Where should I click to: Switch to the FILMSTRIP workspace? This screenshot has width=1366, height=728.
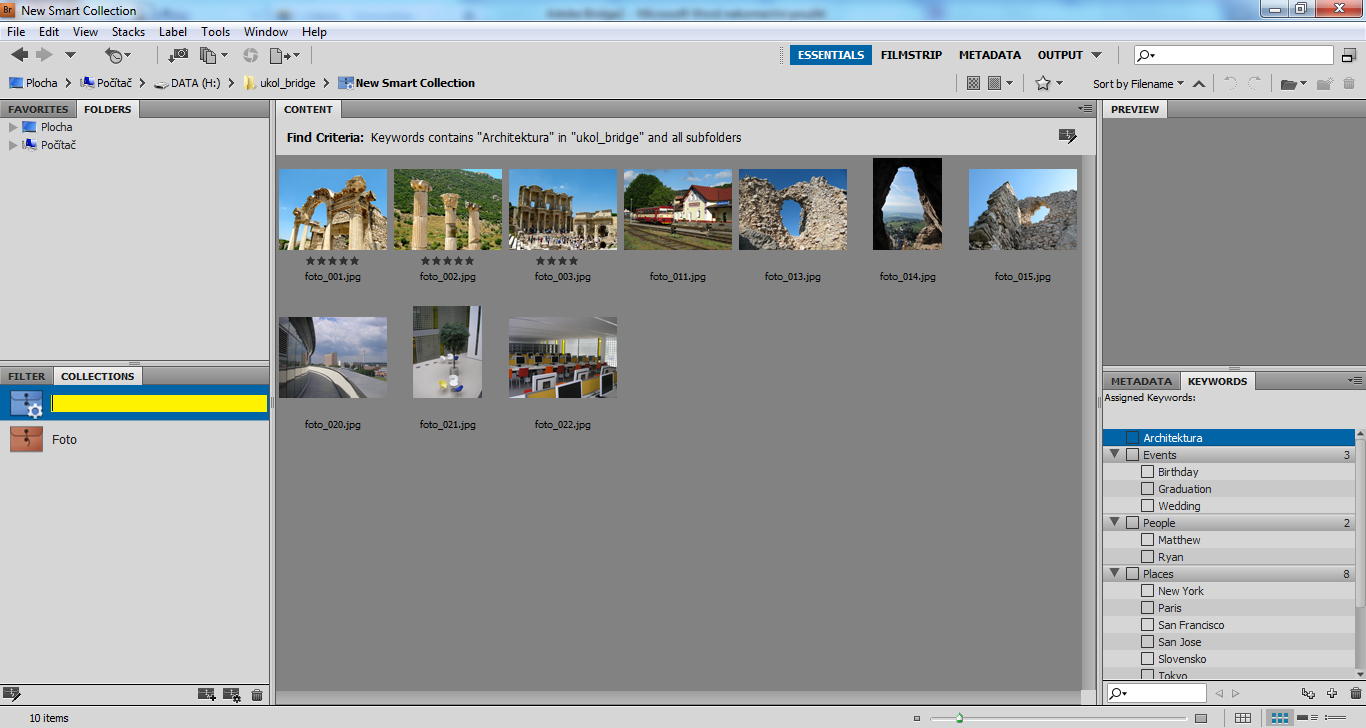910,55
